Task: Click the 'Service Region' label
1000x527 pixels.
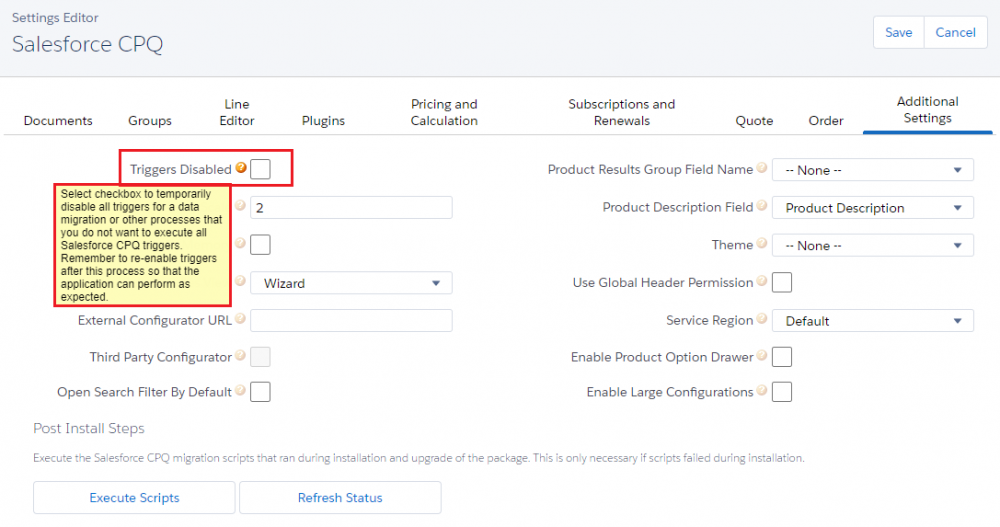Action: click(710, 320)
